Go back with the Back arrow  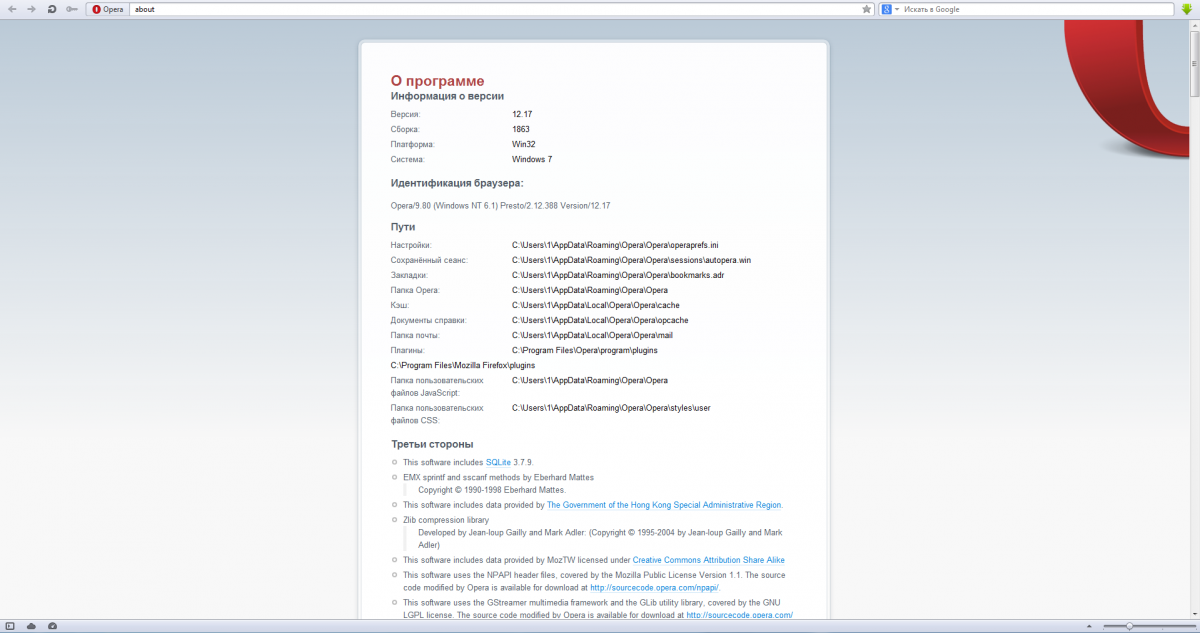click(x=12, y=9)
